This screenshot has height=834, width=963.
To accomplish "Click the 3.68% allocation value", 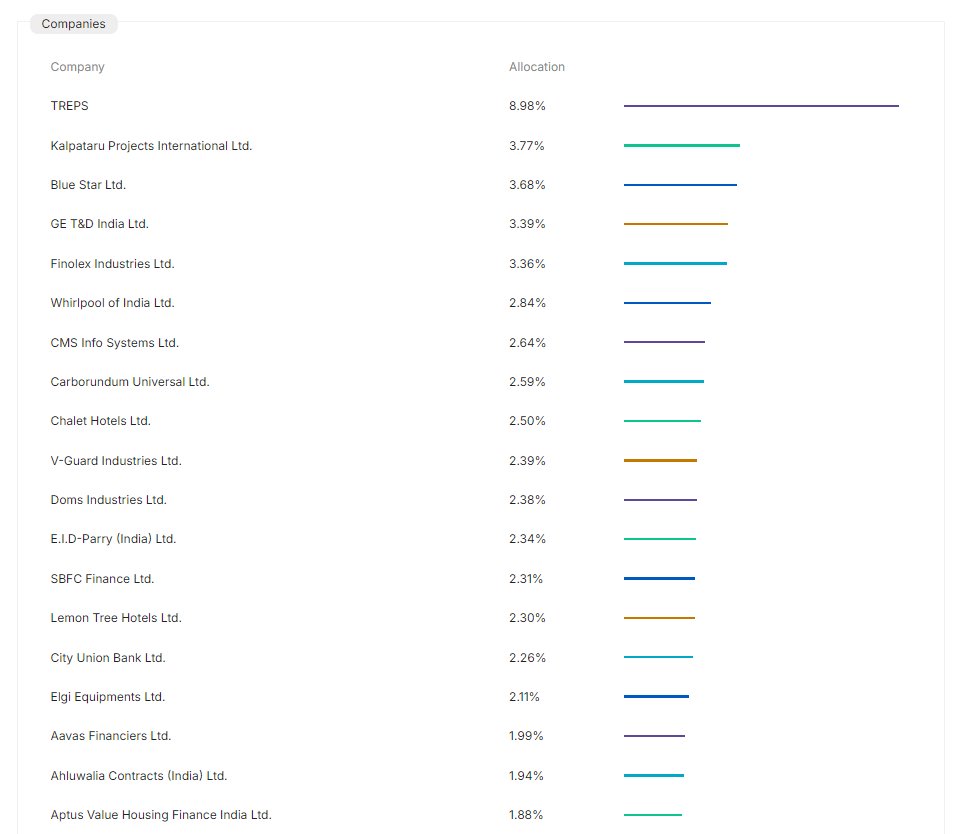I will 527,185.
